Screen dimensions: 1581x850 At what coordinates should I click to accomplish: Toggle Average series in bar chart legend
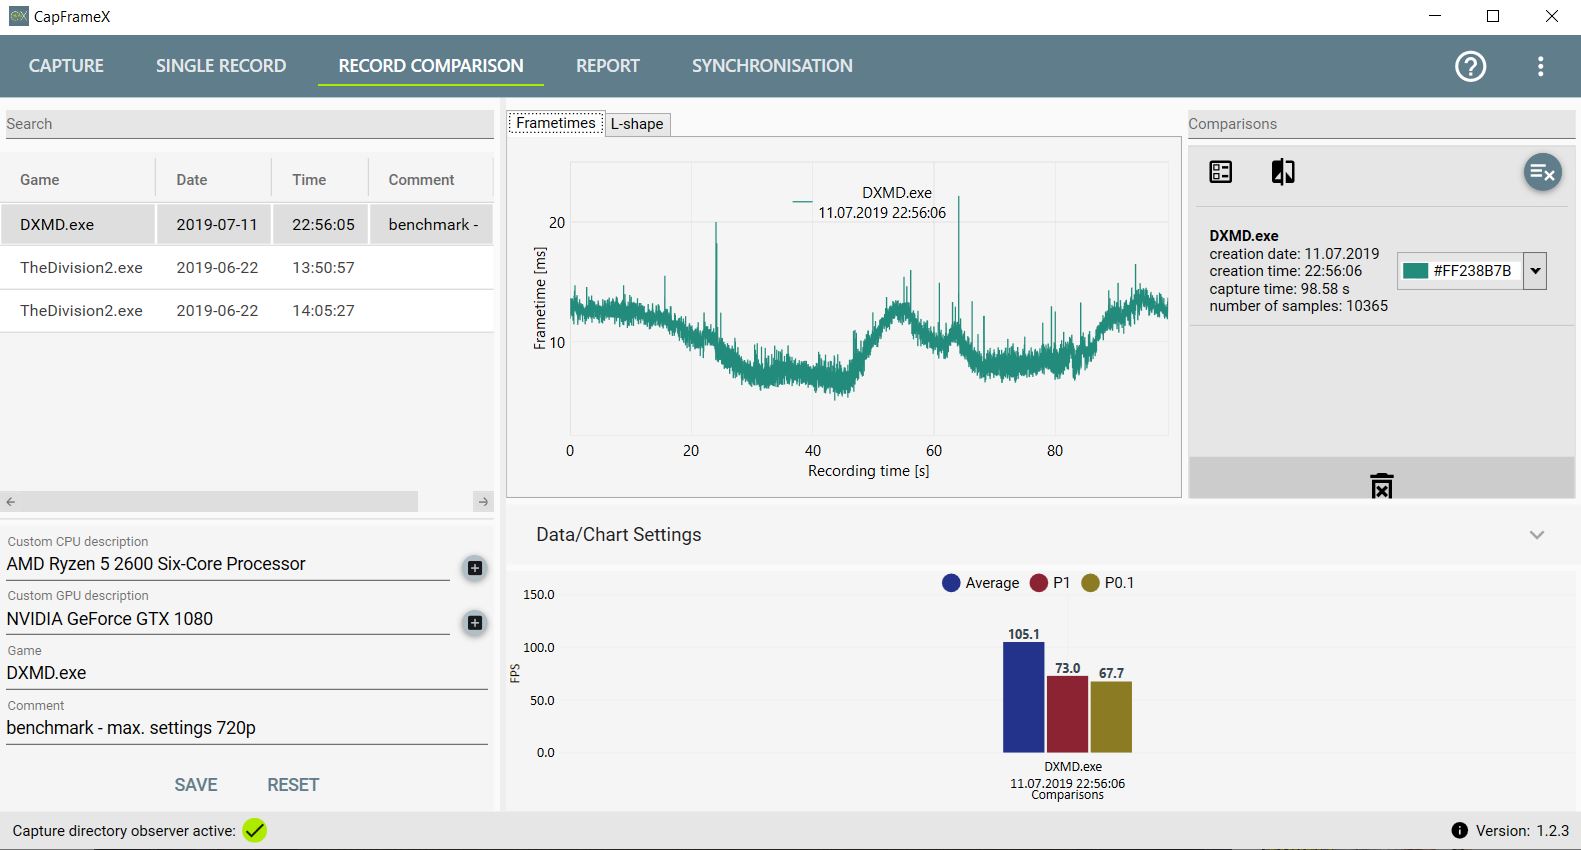point(981,583)
